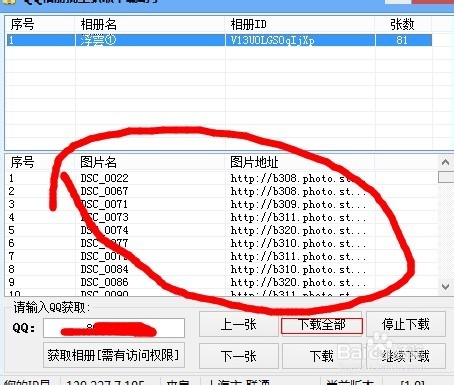Select image row DSC_0084
This screenshot has width=454, height=385.
coord(221,269)
